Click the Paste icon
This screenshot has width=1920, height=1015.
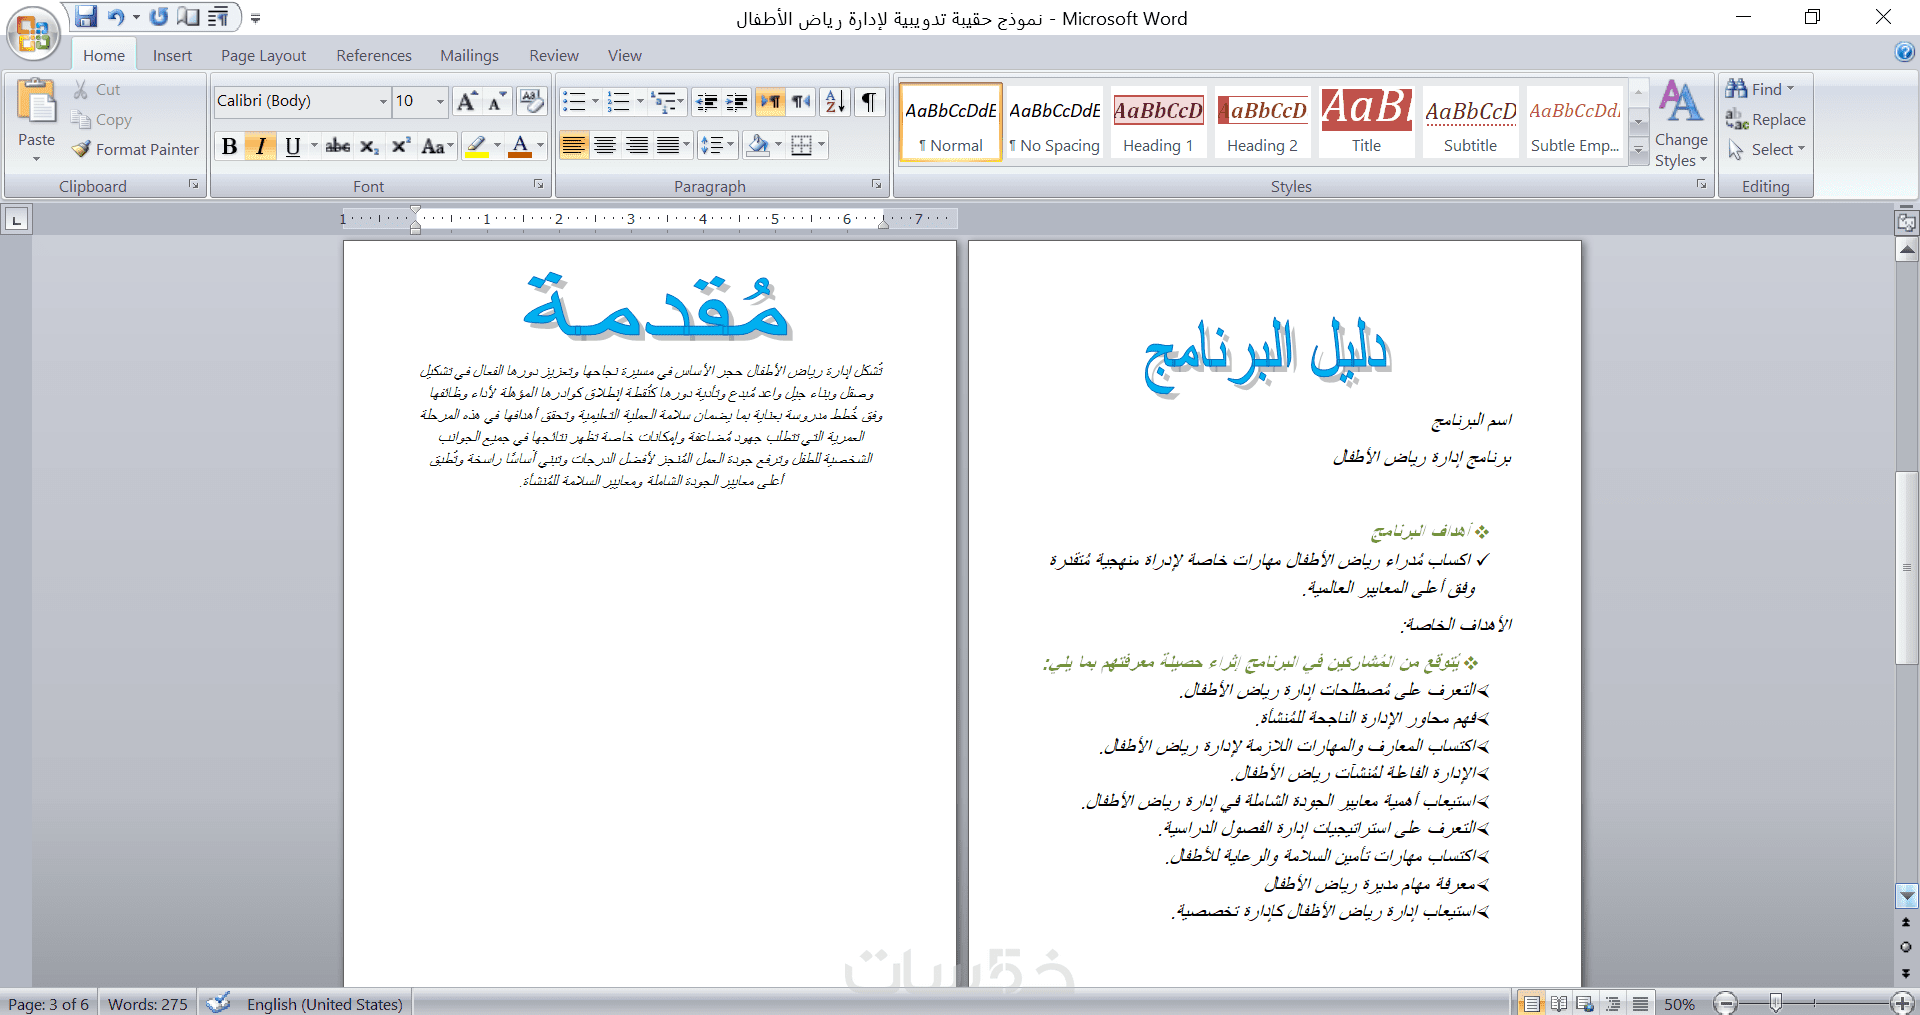[x=37, y=100]
